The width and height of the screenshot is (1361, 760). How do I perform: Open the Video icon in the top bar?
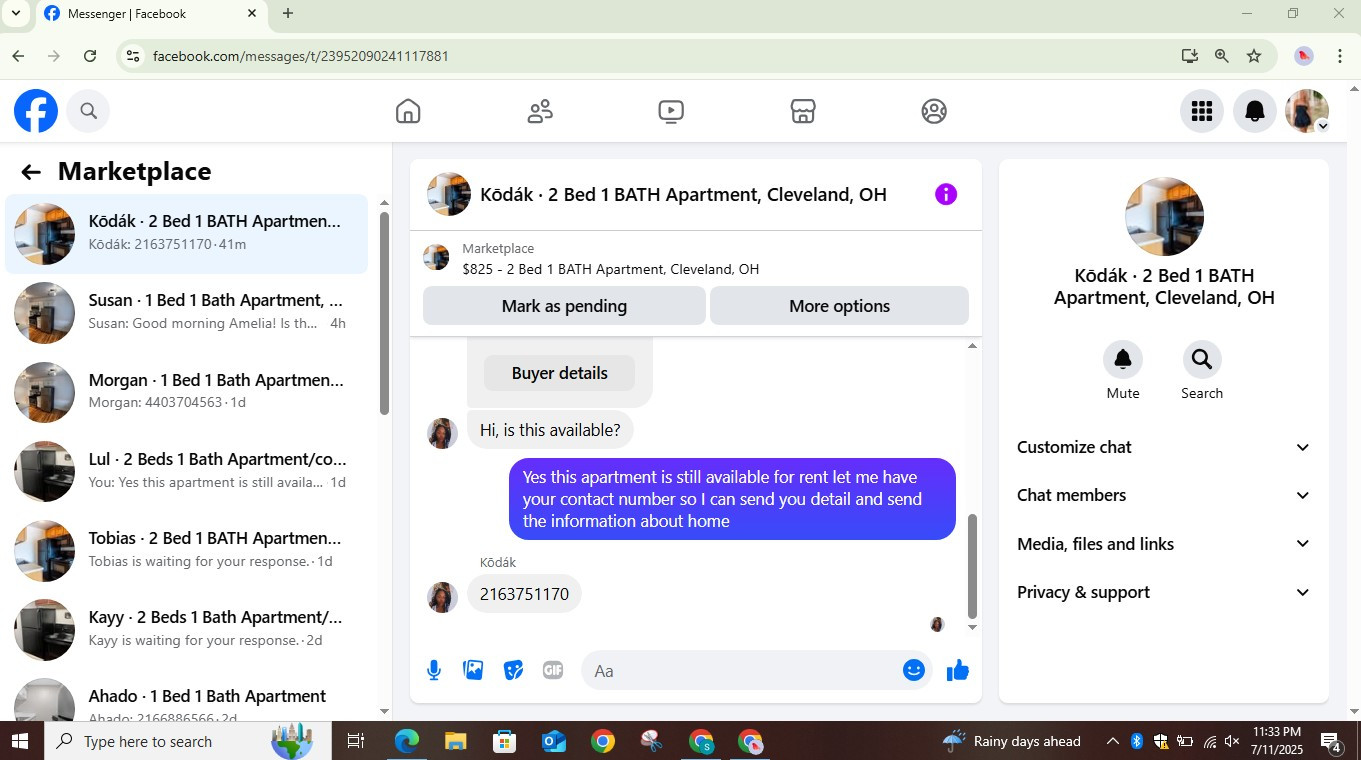[x=671, y=111]
